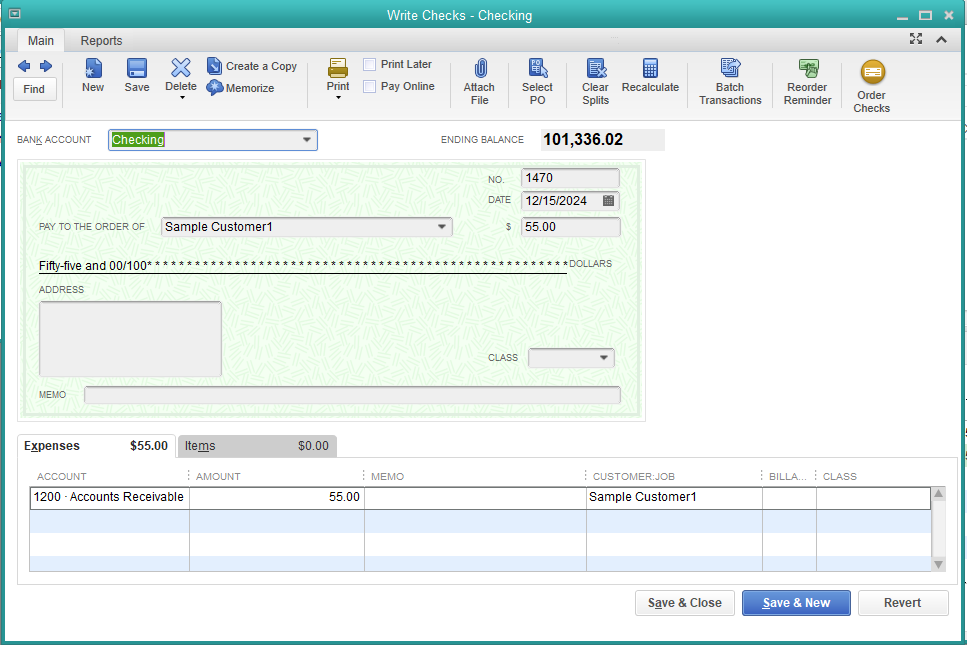Open the date calendar picker
967x645 pixels.
click(608, 200)
